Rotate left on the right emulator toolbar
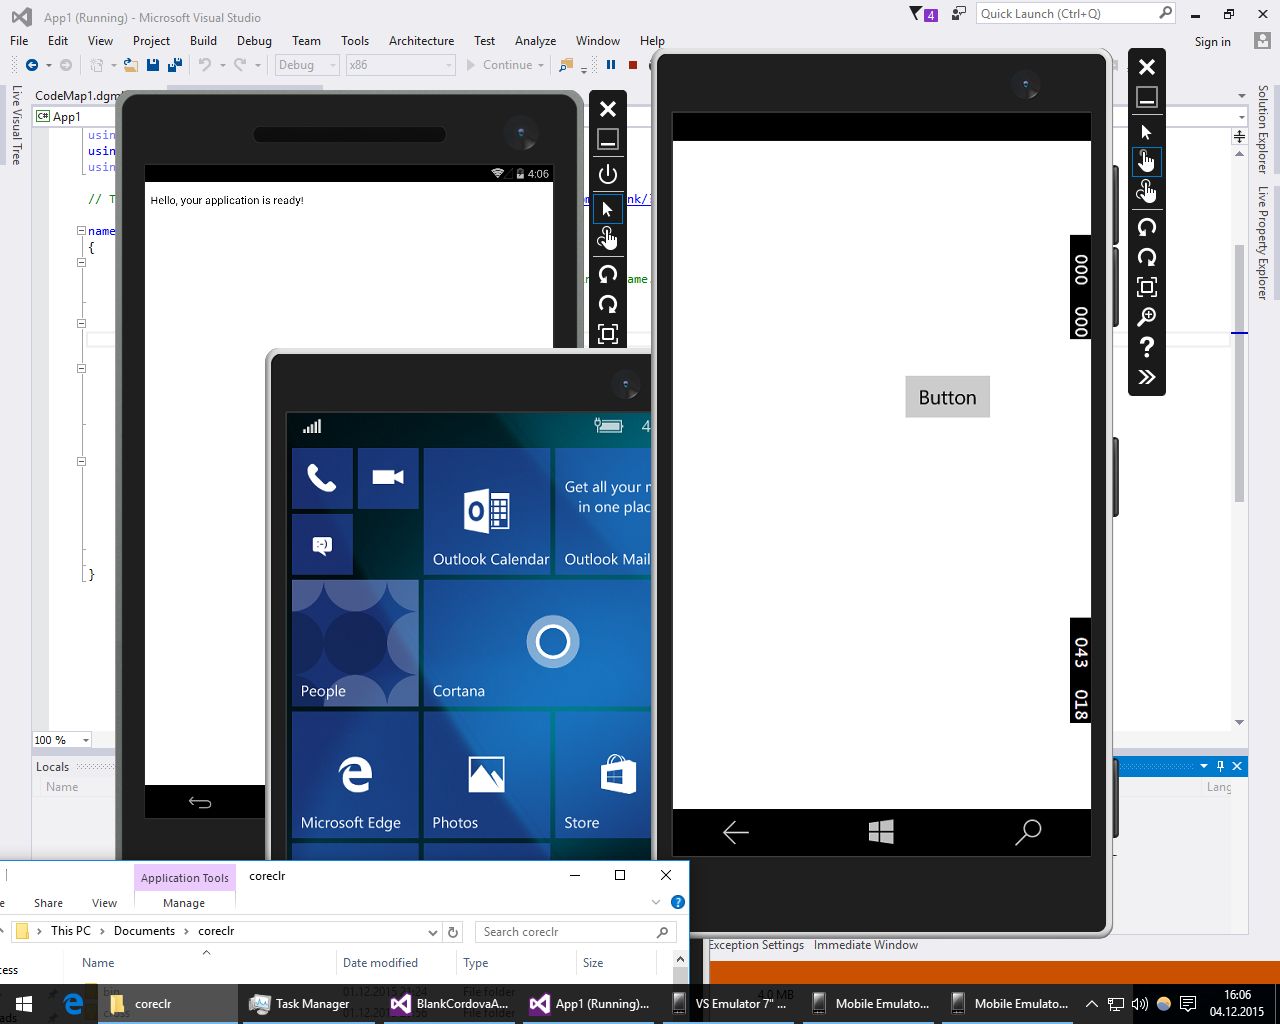Screen dimensions: 1280x1024 tap(1147, 227)
